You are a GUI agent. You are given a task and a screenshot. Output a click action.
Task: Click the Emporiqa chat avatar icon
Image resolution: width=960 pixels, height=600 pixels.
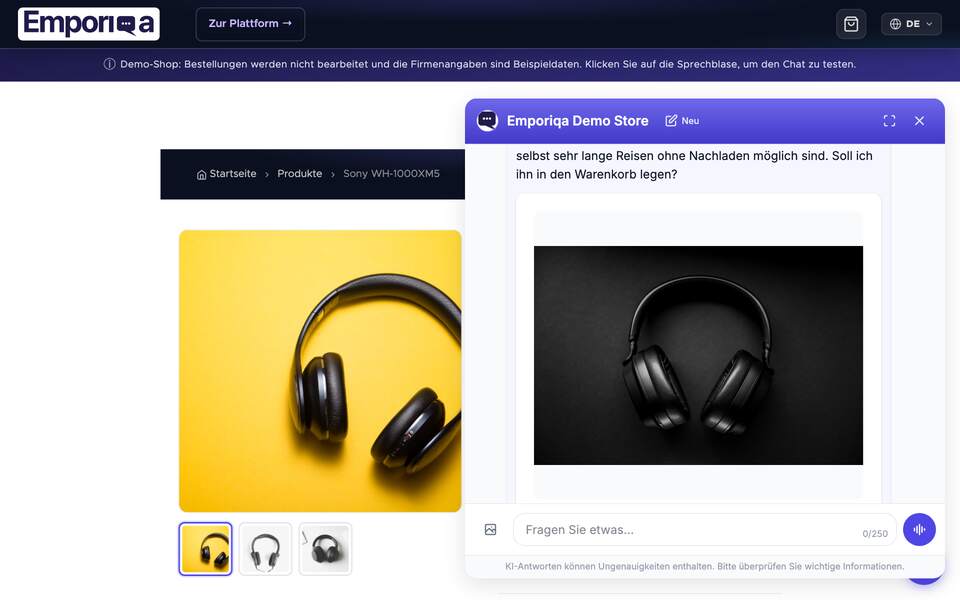tap(487, 121)
